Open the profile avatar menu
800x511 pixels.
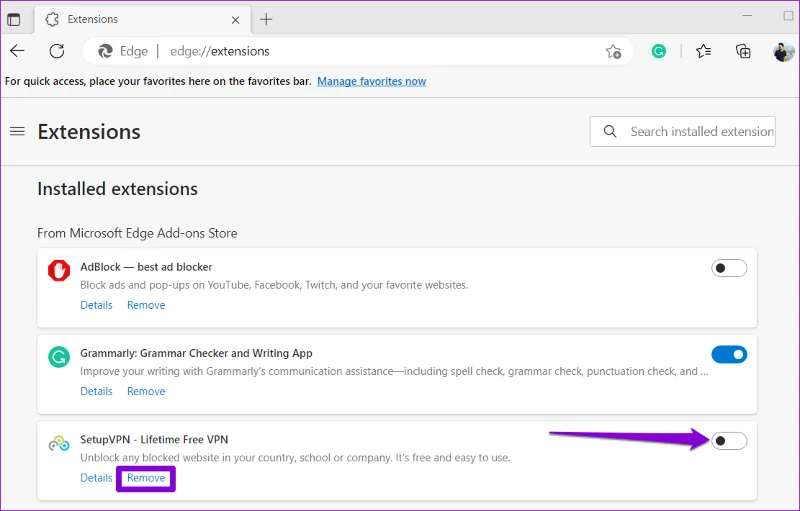click(x=784, y=51)
